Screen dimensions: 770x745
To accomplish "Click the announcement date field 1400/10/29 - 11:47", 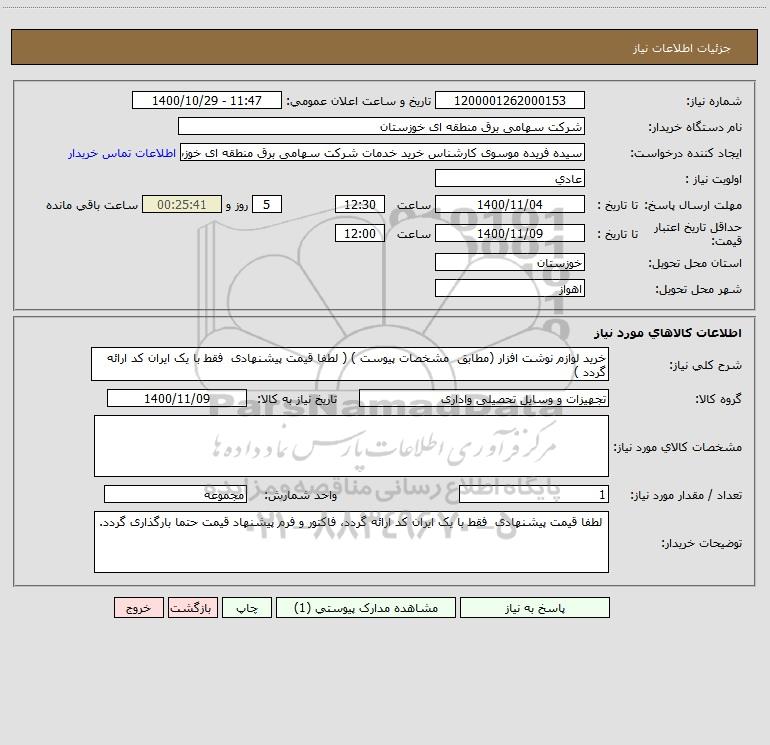I will (x=207, y=100).
